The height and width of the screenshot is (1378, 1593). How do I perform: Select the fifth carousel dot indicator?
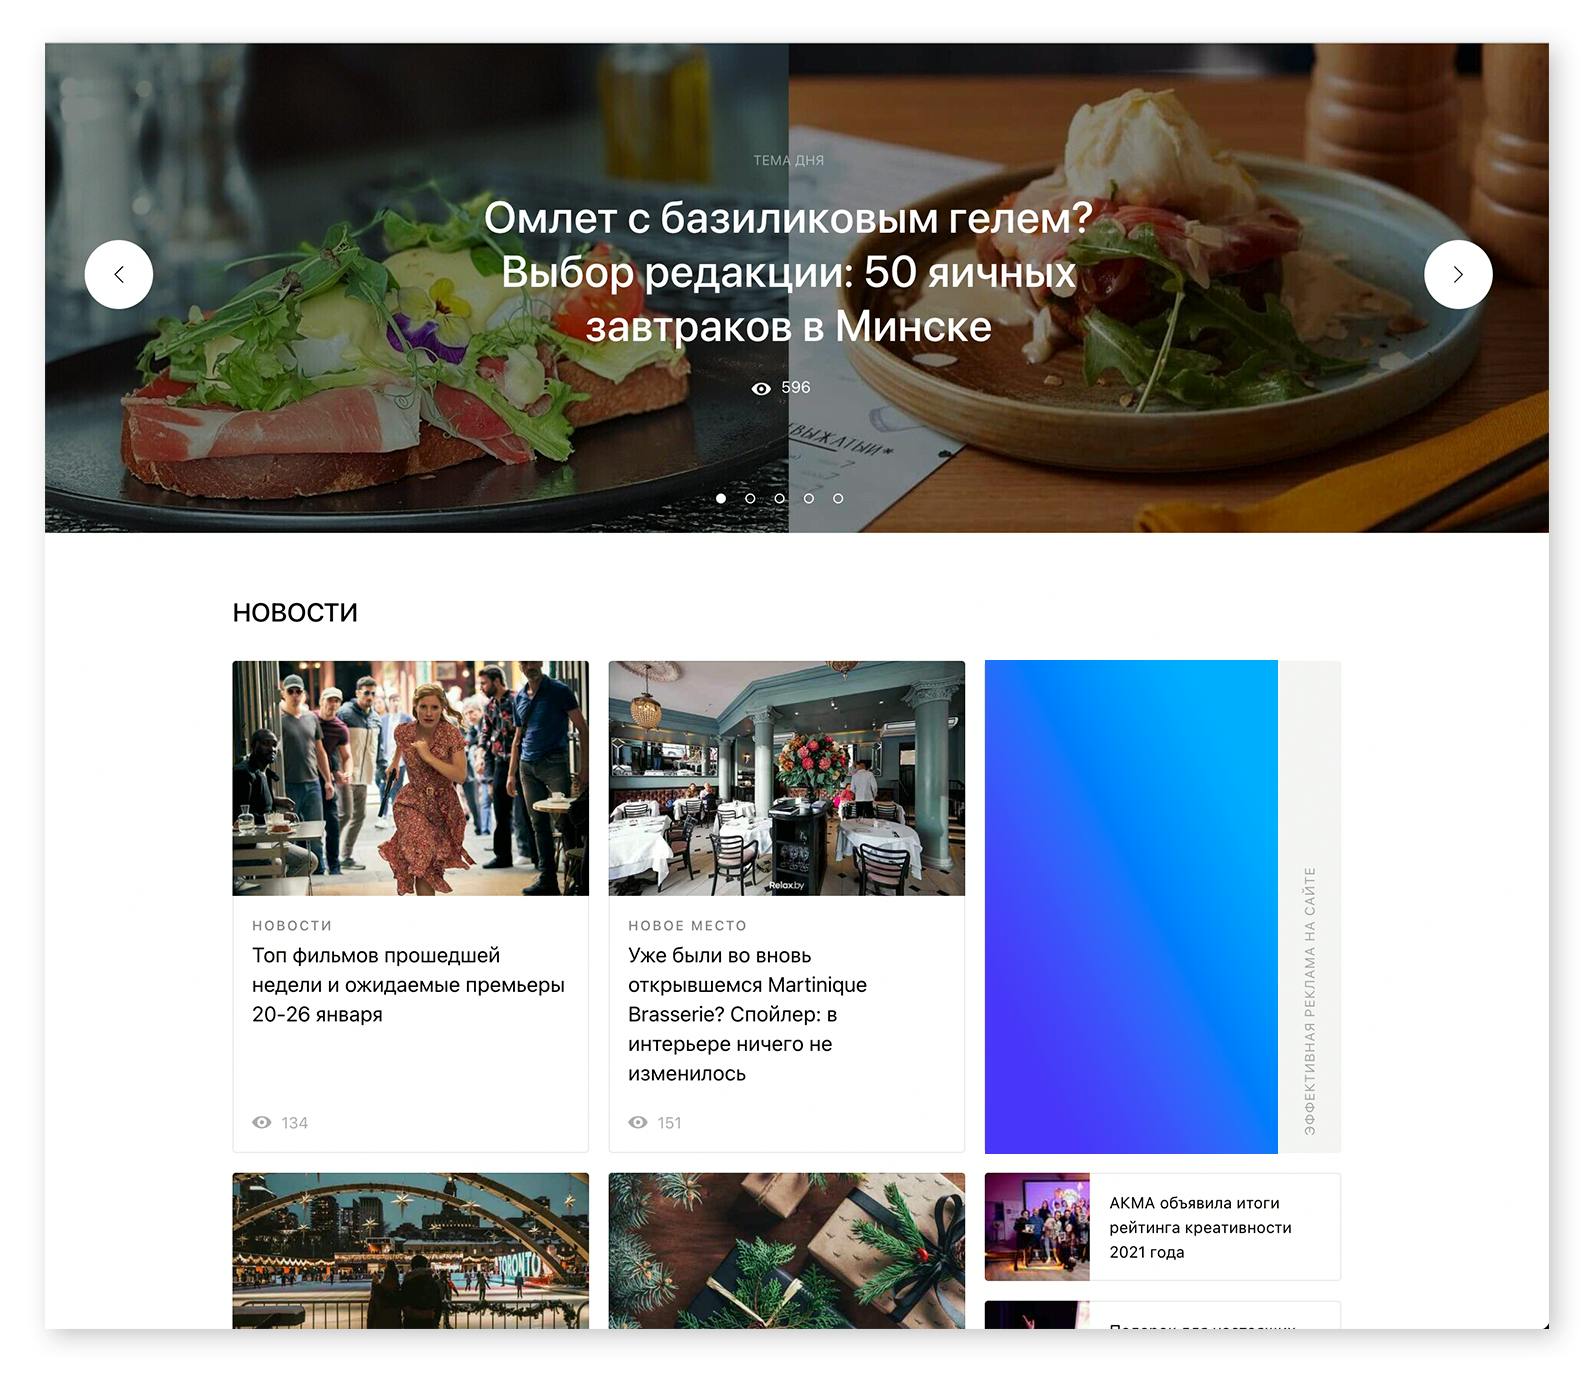point(838,498)
